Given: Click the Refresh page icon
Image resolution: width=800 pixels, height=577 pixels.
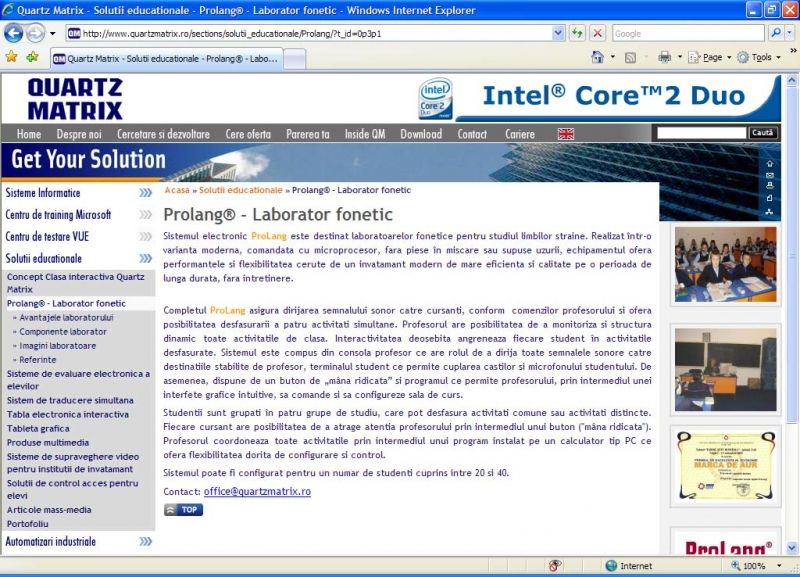Looking at the screenshot, I should pyautogui.click(x=578, y=33).
